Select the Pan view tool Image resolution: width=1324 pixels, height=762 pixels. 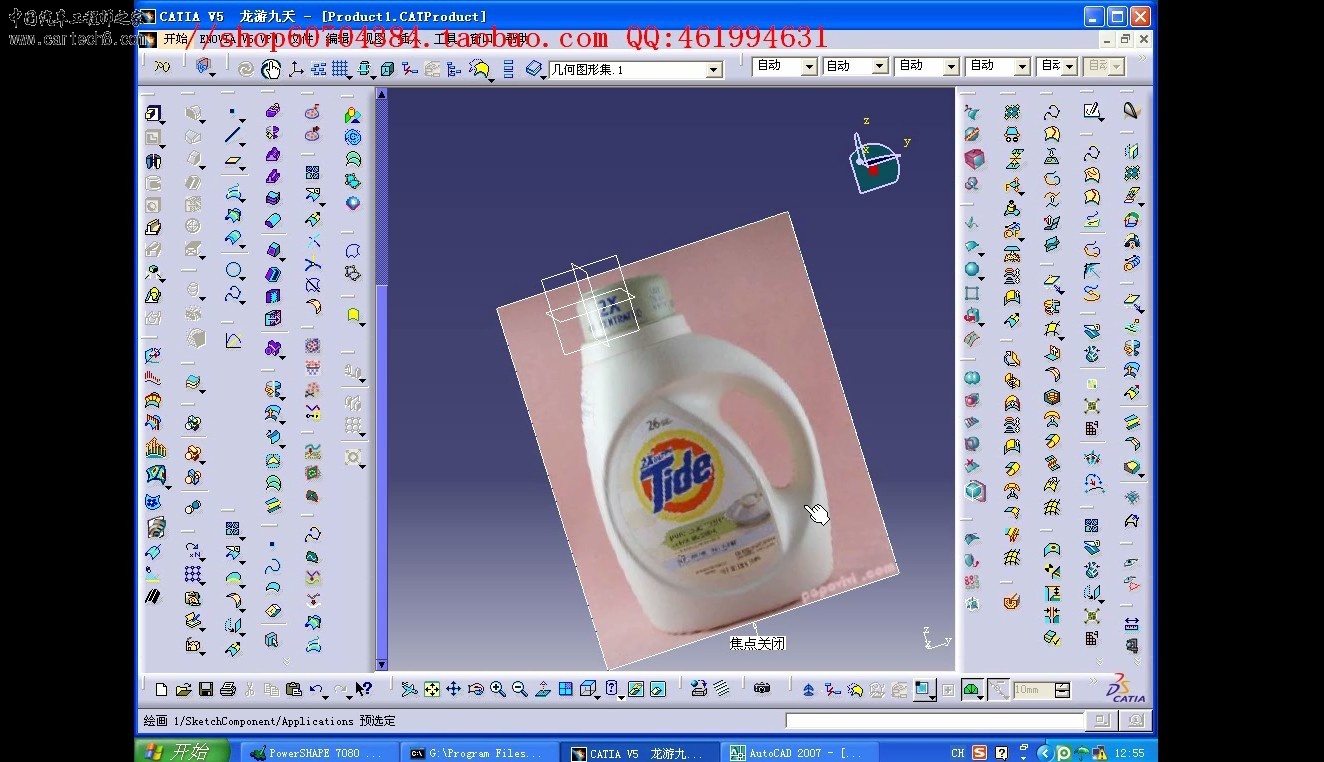453,689
